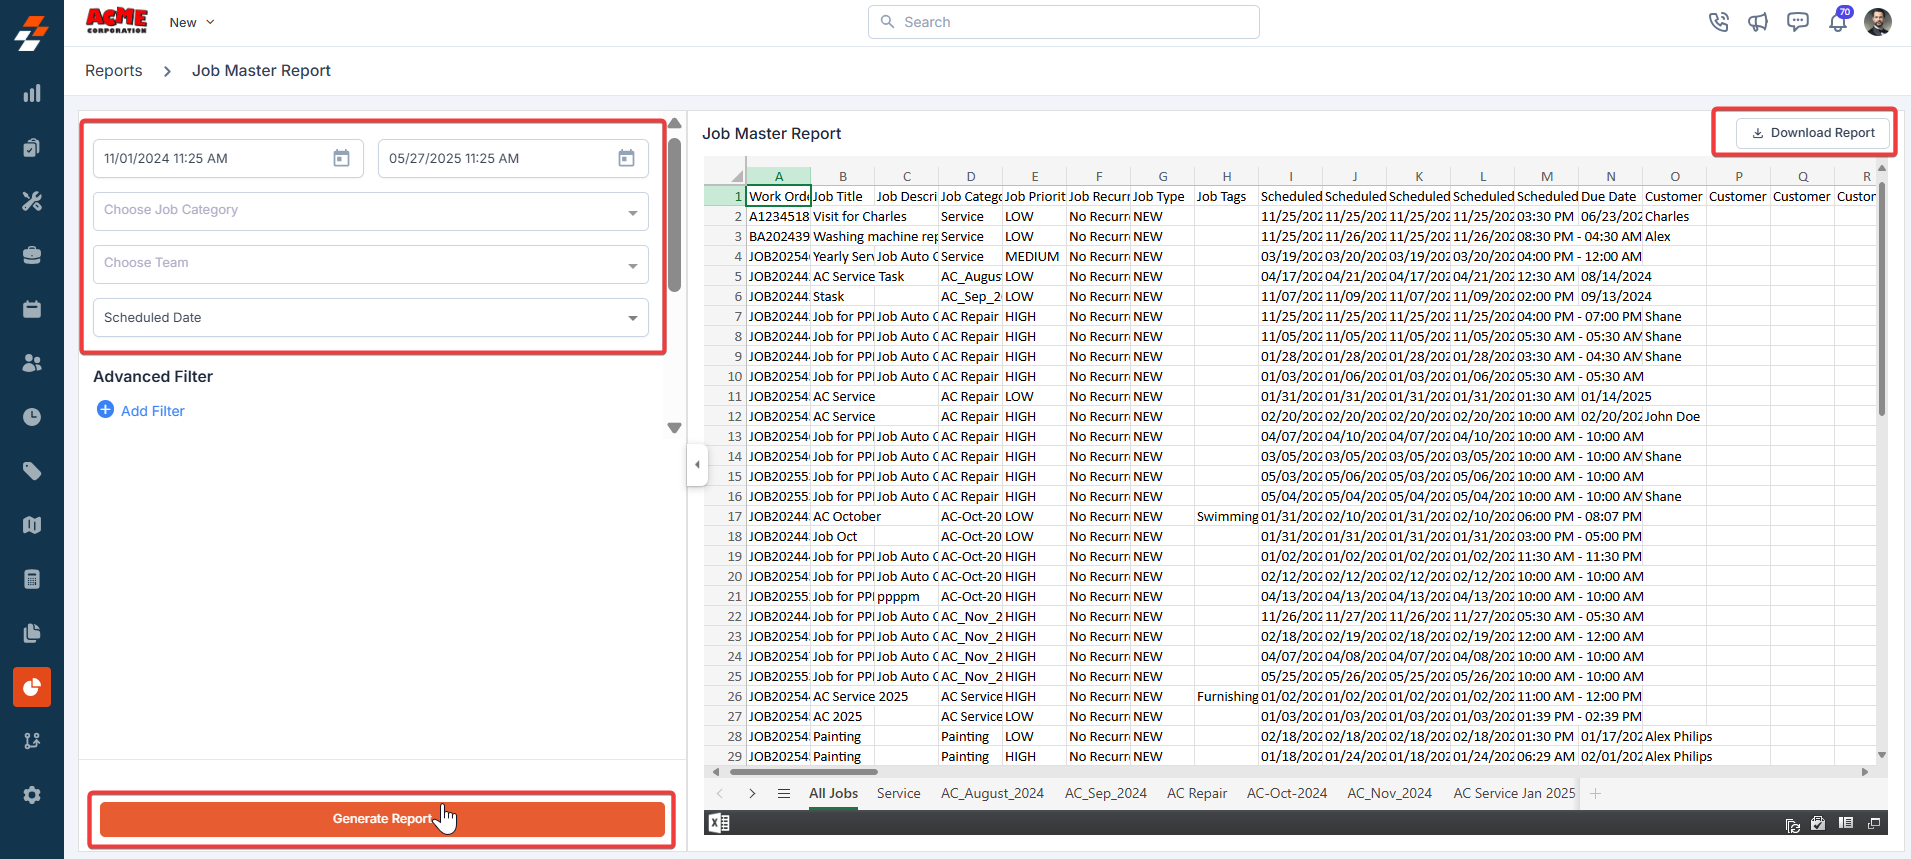Image resolution: width=1911 pixels, height=859 pixels.
Task: Click the Download Report button
Action: tap(1813, 133)
